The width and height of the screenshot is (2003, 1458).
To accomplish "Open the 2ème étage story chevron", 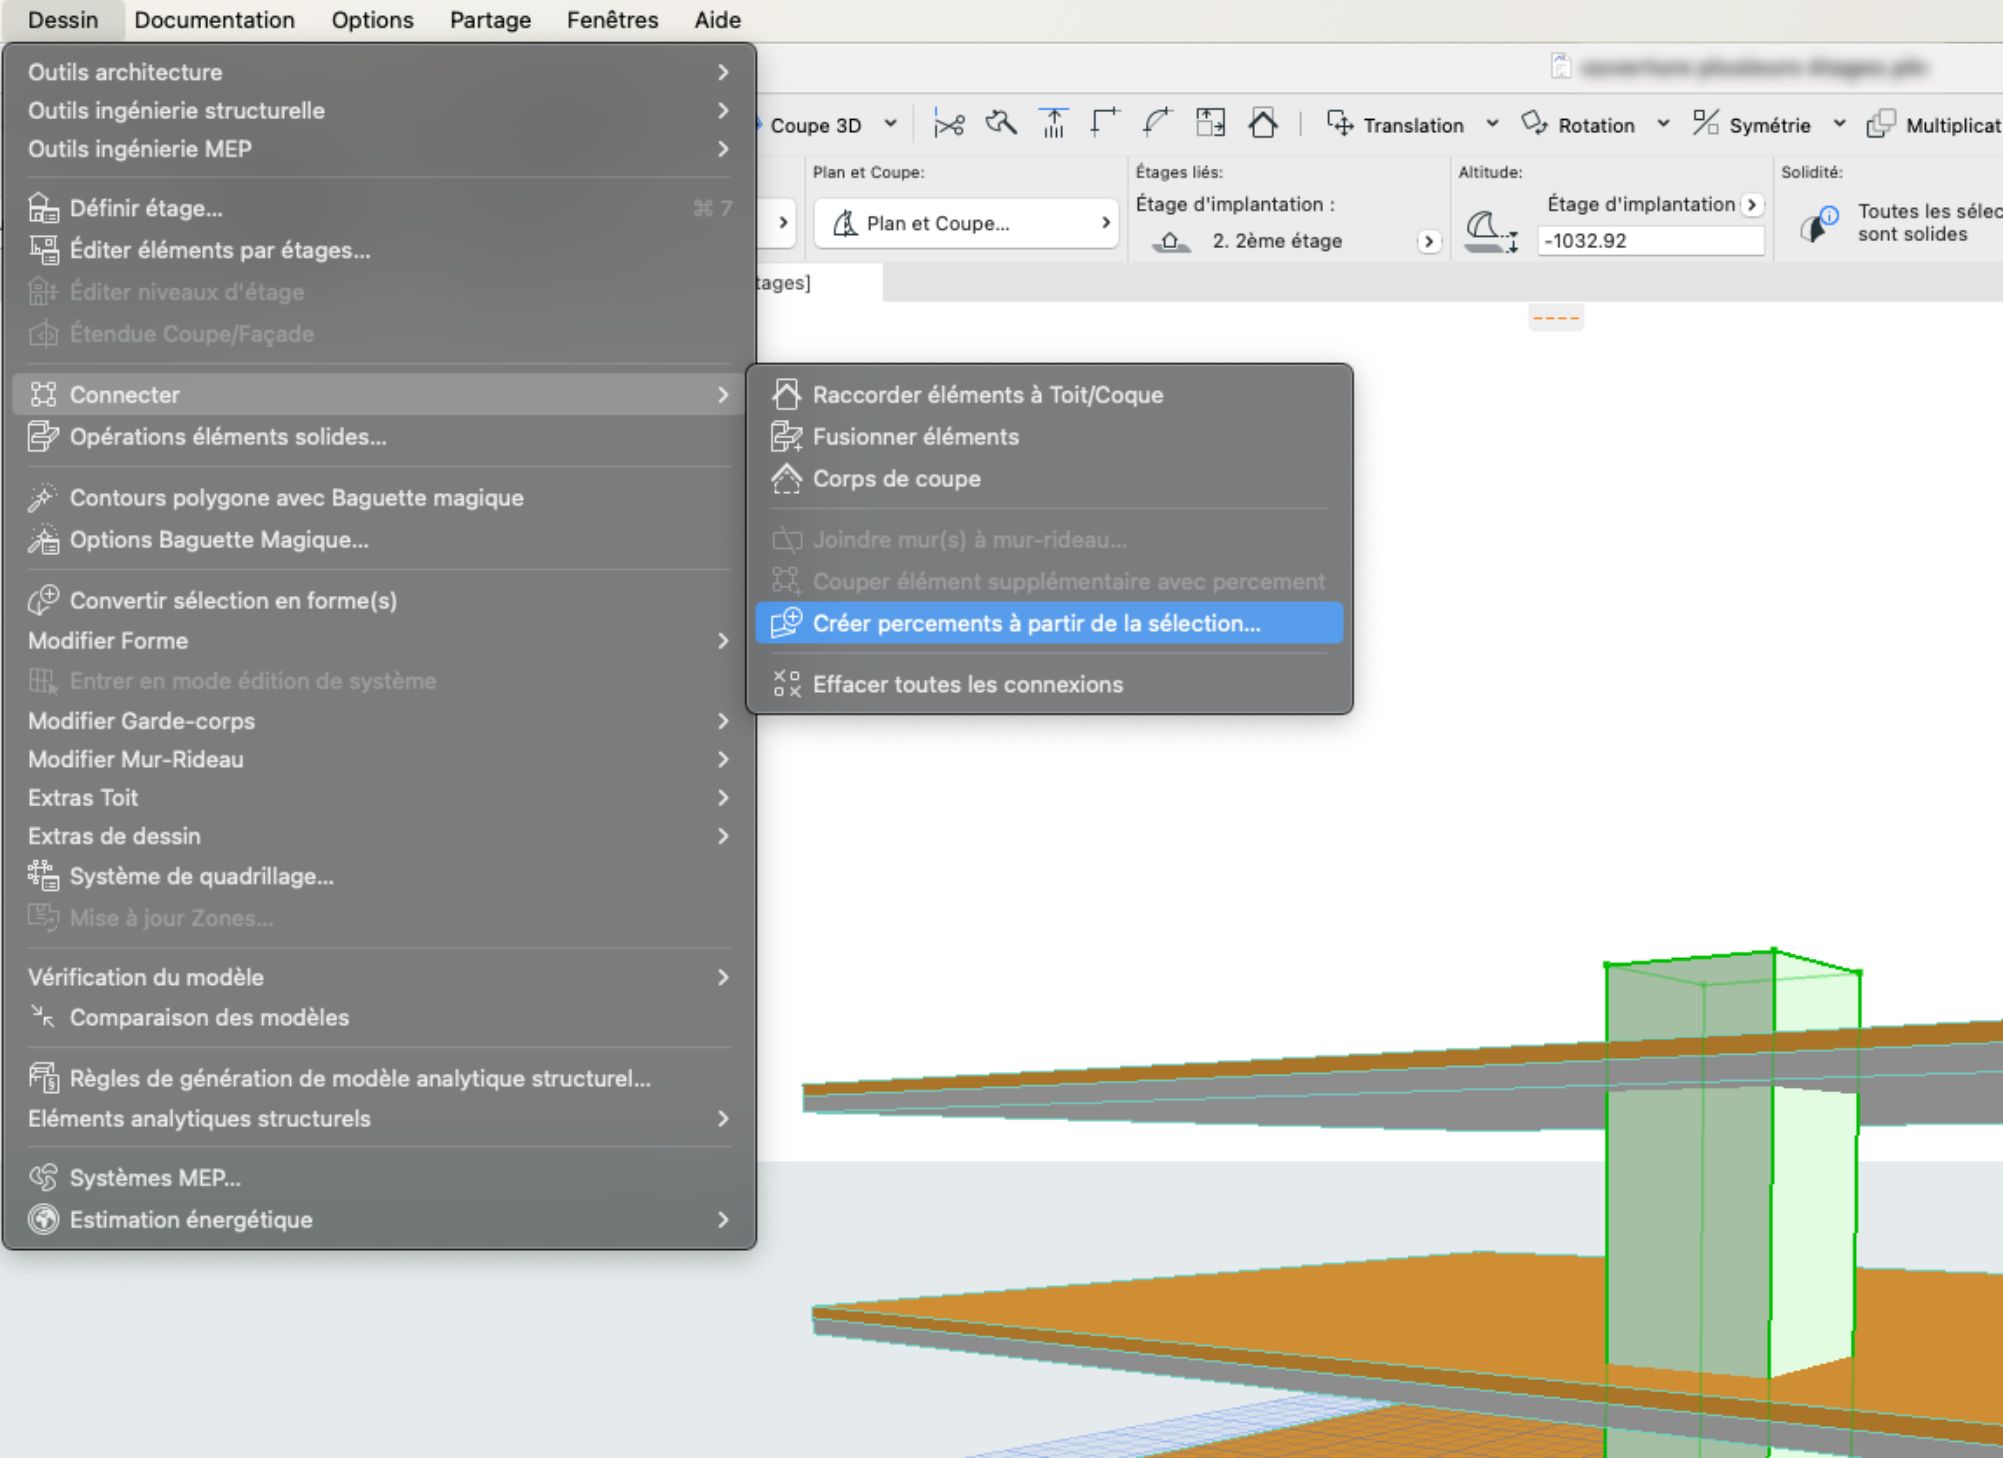I will point(1428,241).
